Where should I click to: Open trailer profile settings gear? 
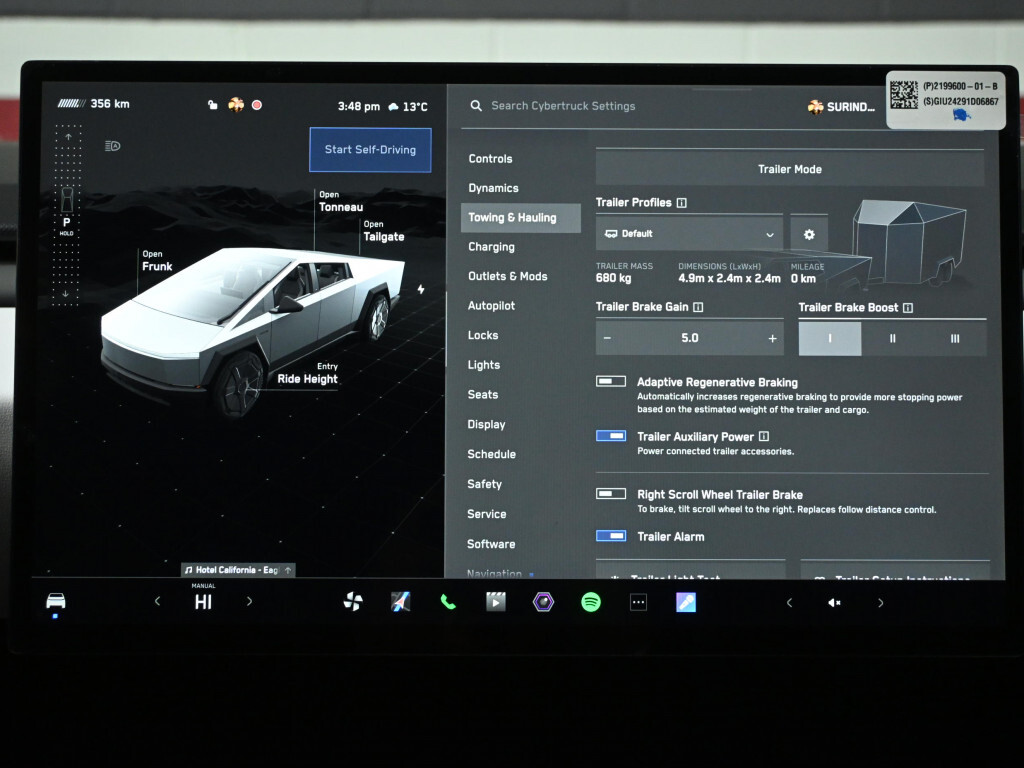tap(809, 234)
